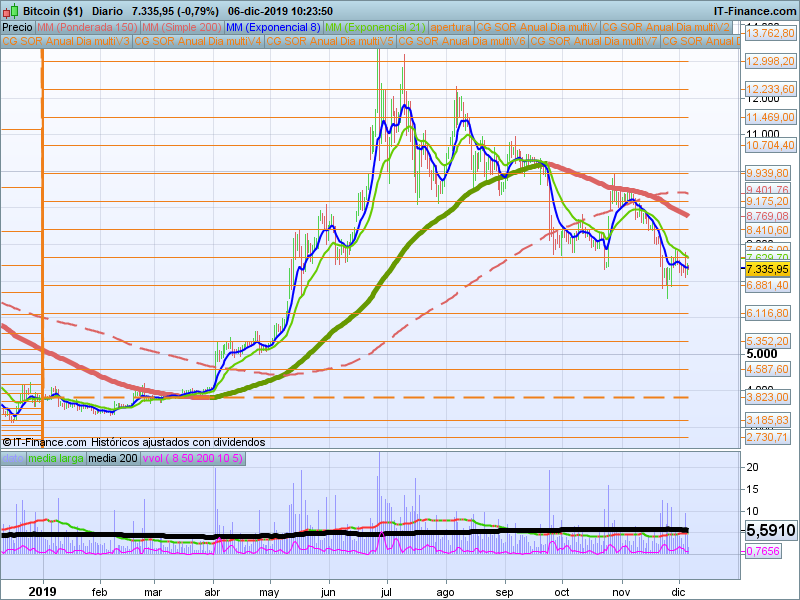Open MM (Exponencial 21) indicator label
The width and height of the screenshot is (800, 600).
pos(373,27)
